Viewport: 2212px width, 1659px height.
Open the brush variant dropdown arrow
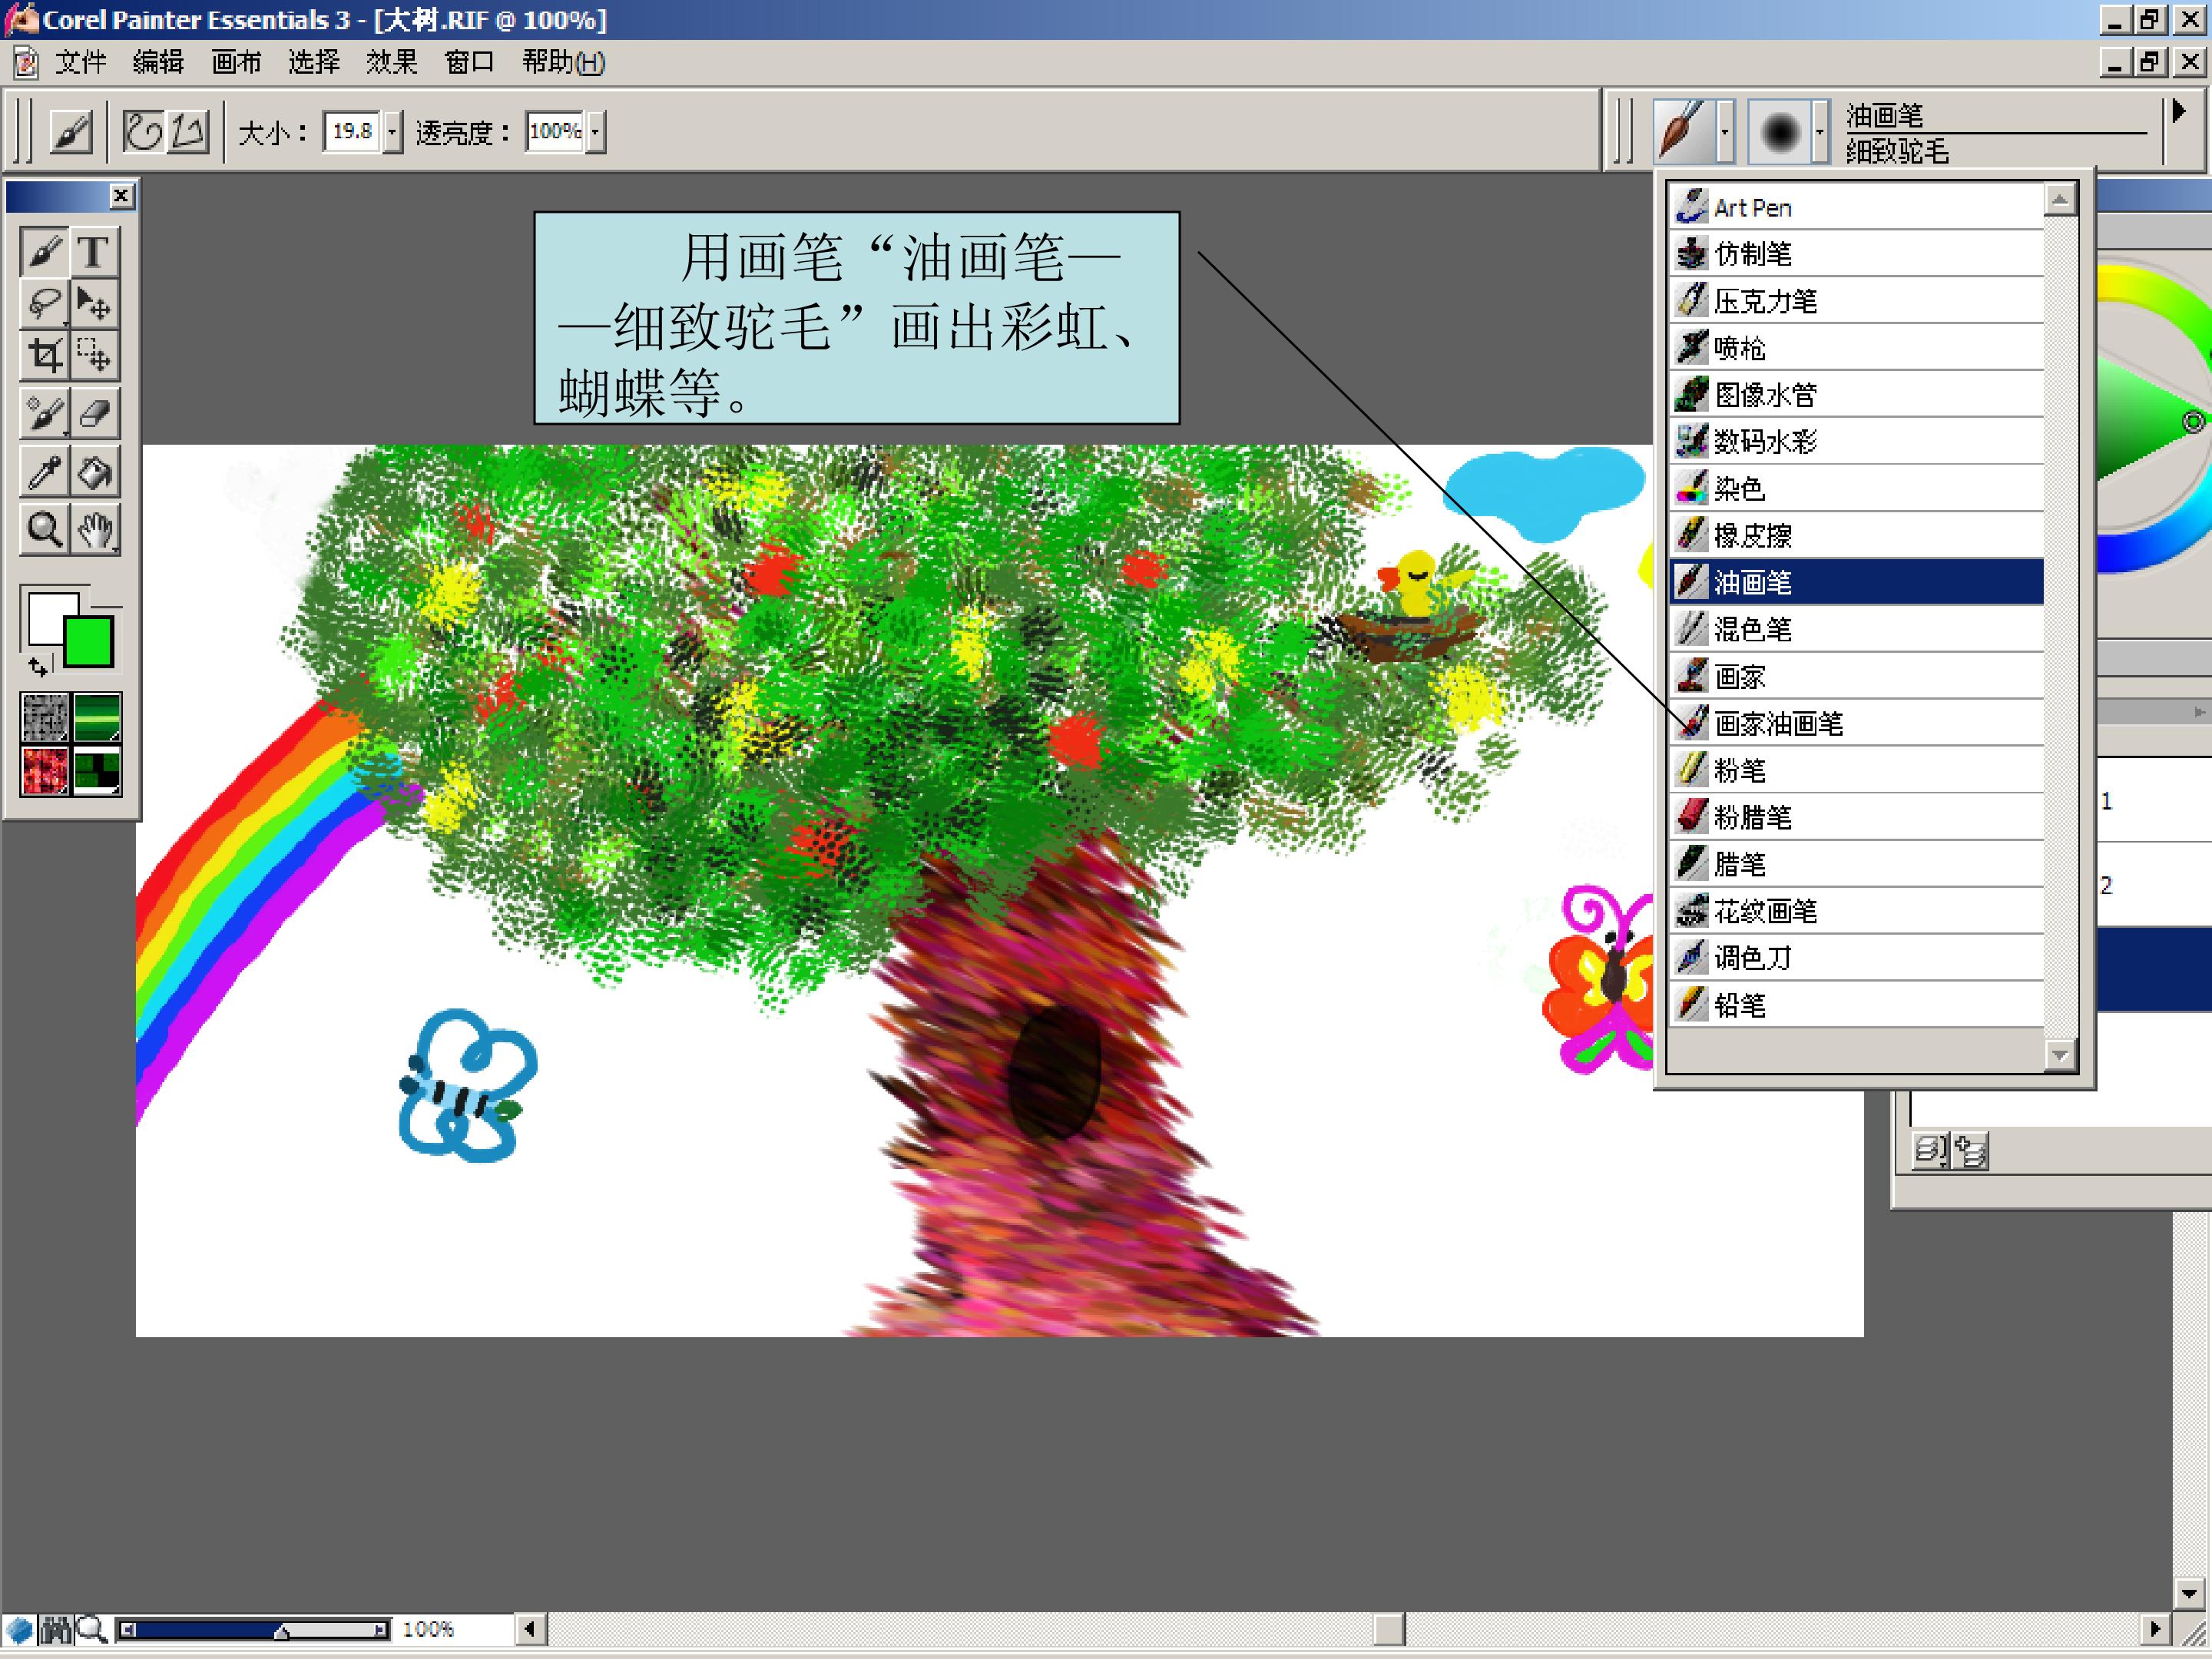[x=1820, y=131]
